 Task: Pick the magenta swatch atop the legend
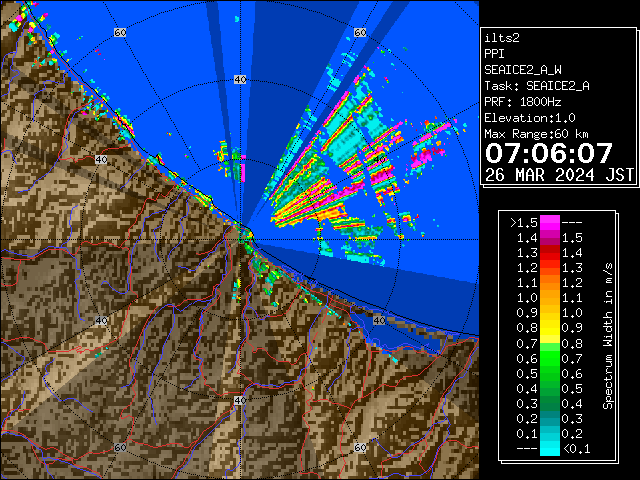click(550, 223)
